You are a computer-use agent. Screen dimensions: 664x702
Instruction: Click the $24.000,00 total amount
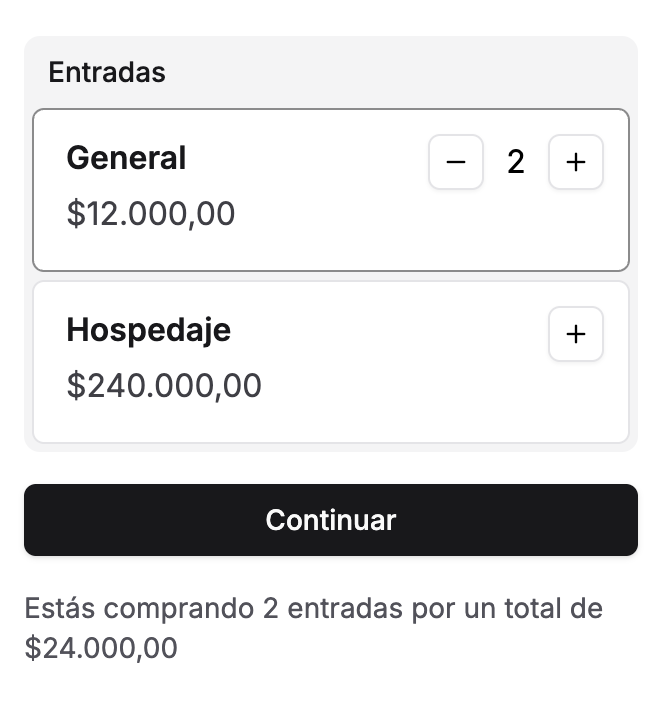tap(101, 648)
